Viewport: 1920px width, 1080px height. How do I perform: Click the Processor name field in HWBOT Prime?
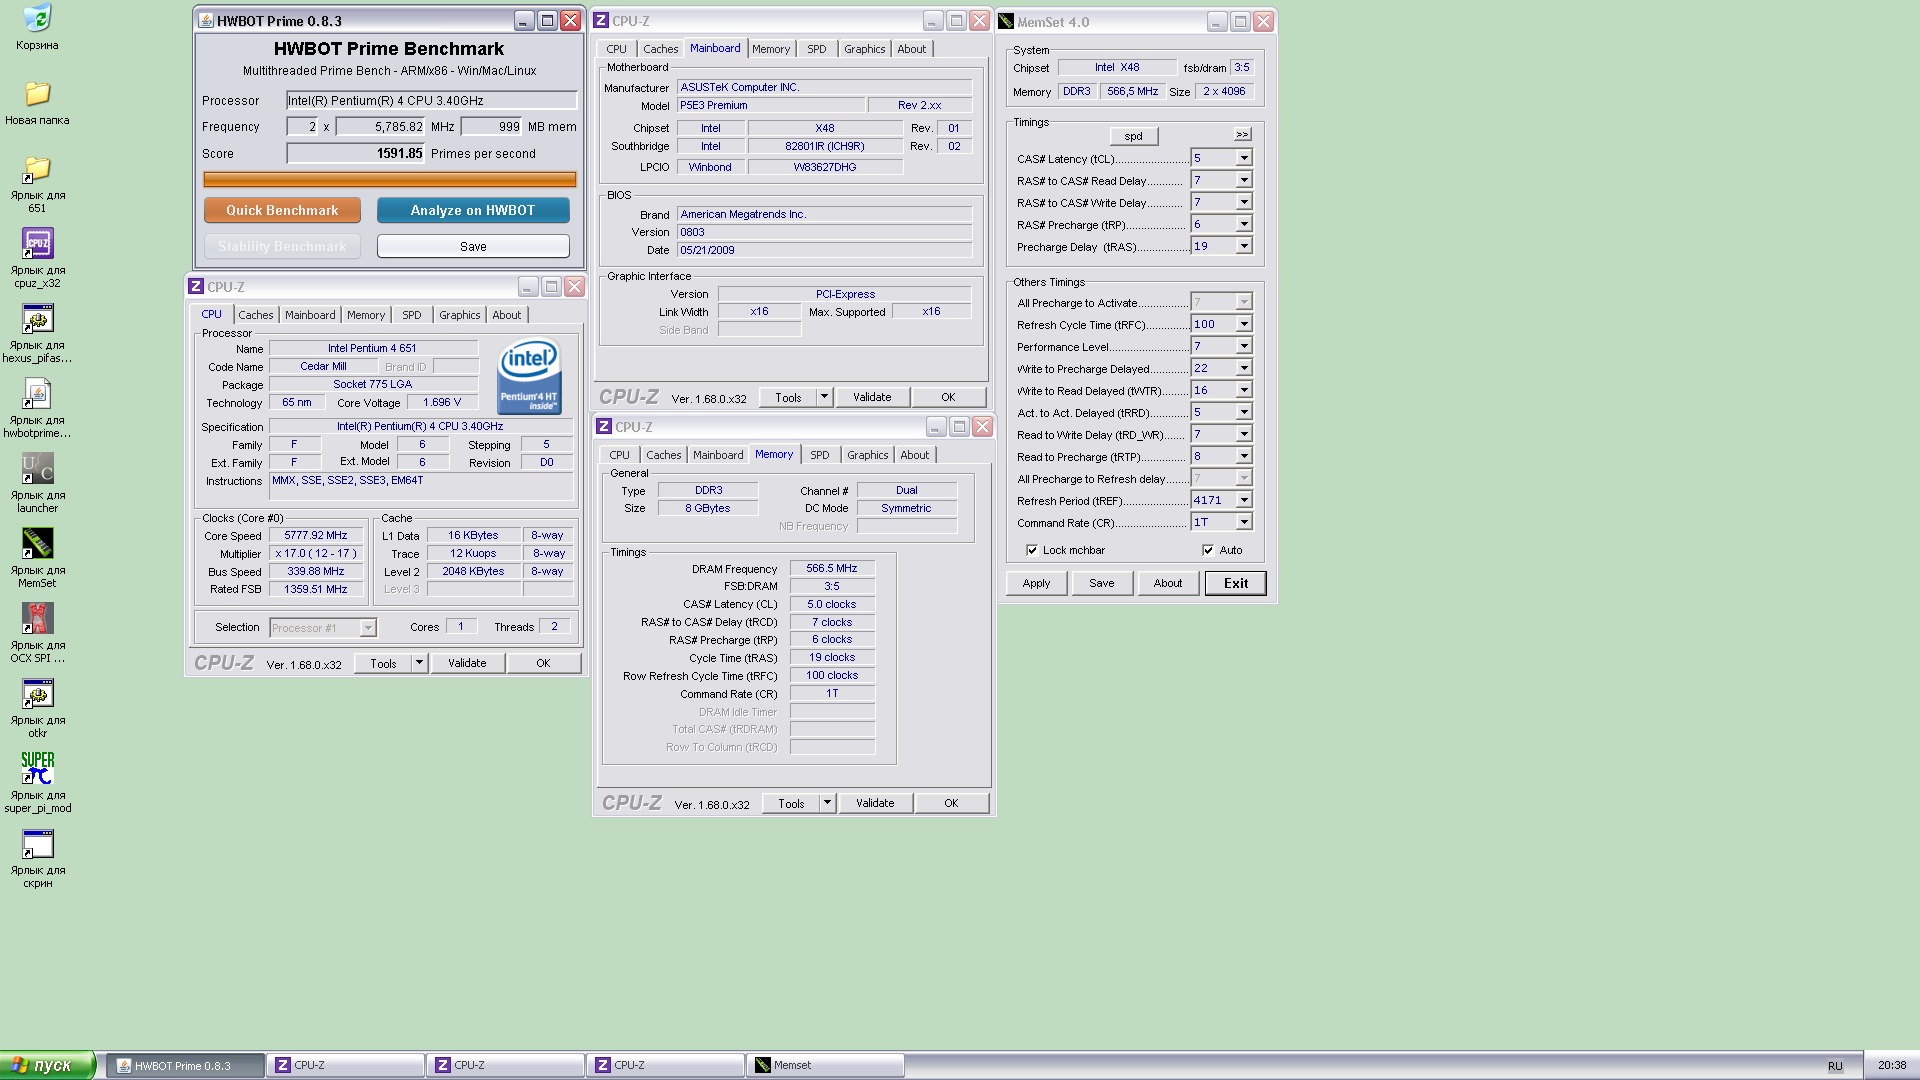431,100
